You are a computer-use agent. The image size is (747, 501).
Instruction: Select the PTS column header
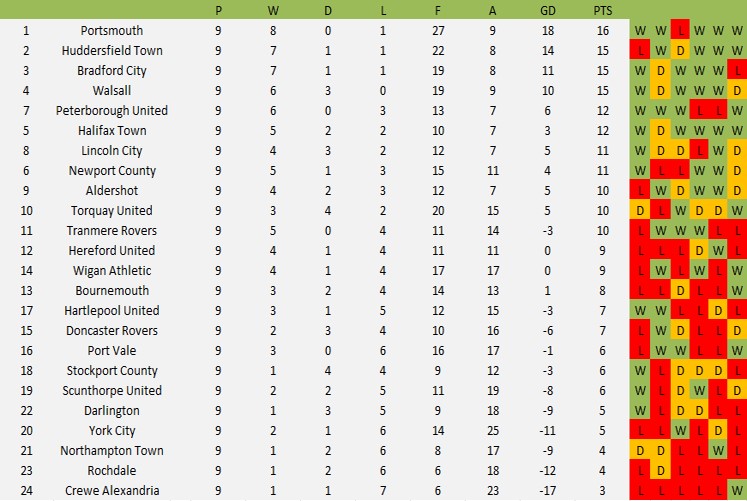pos(603,10)
